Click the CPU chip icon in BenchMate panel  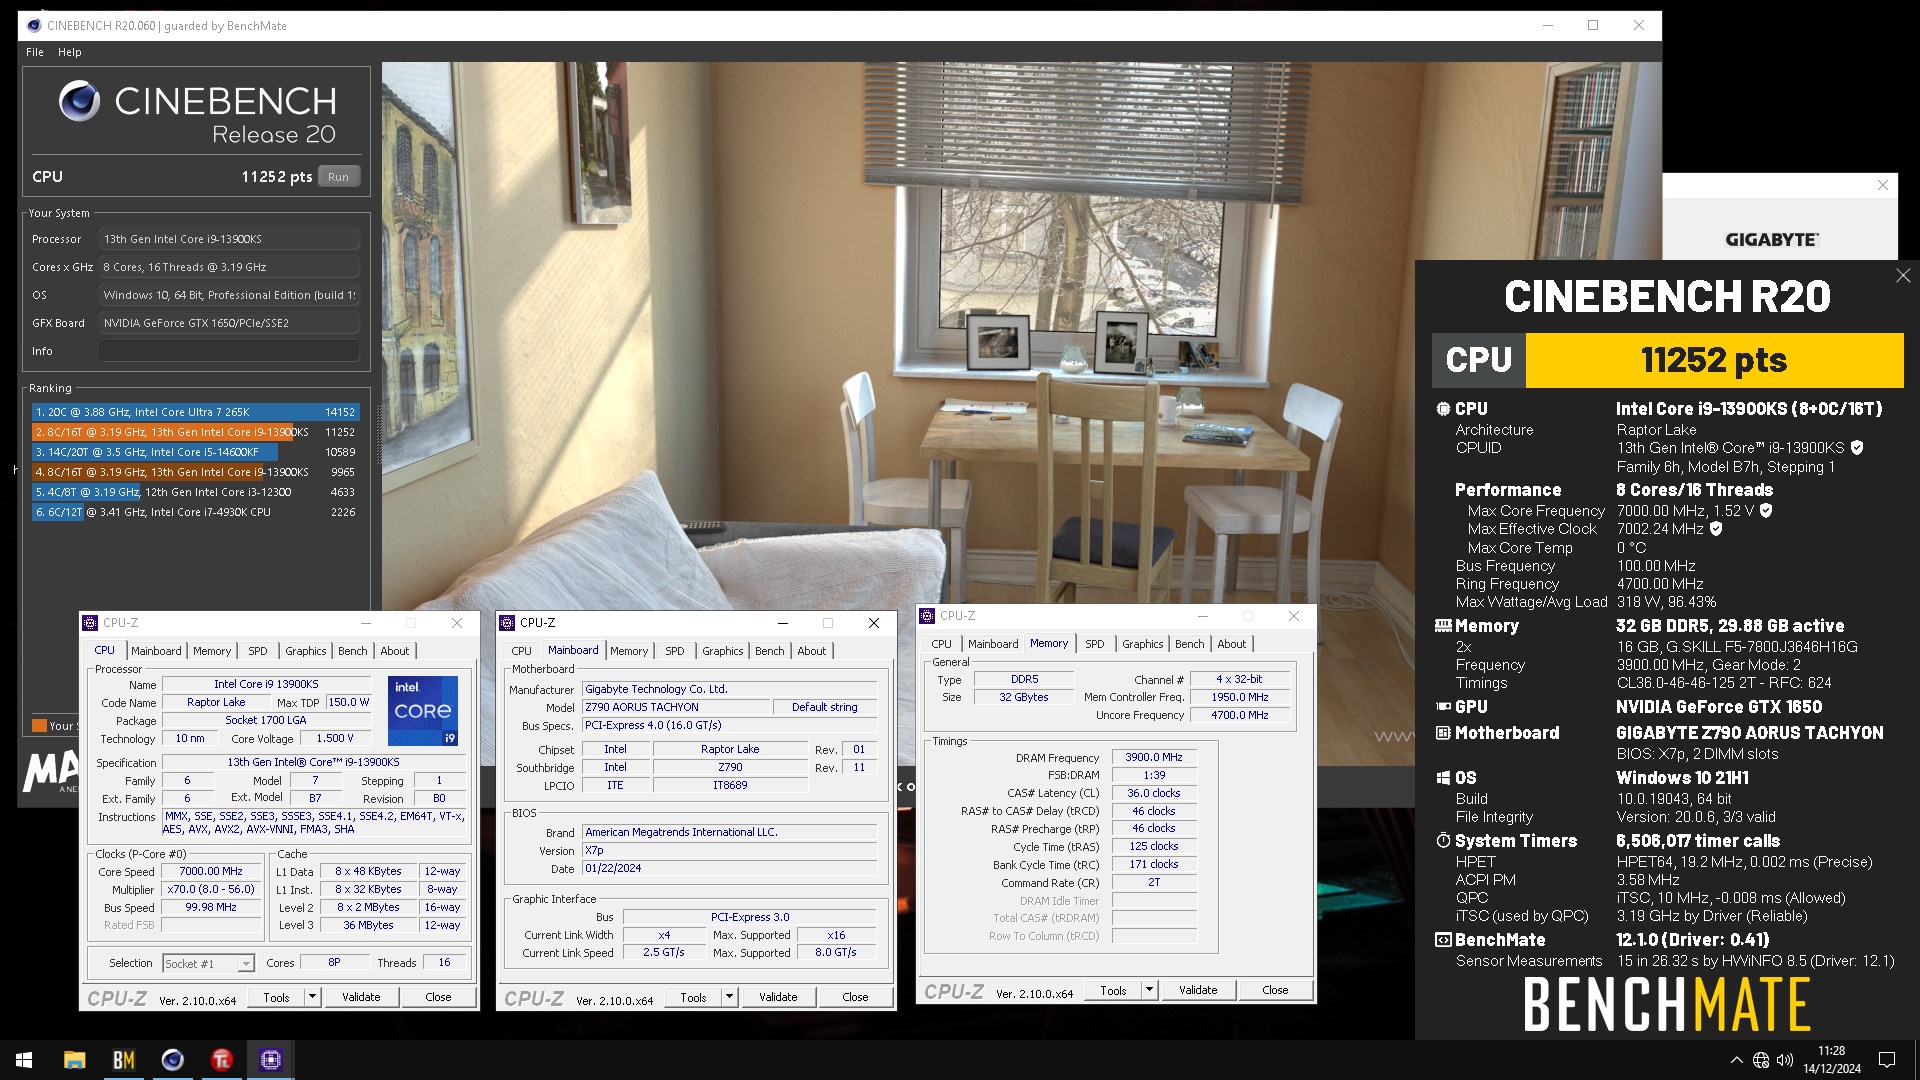[x=1443, y=409]
